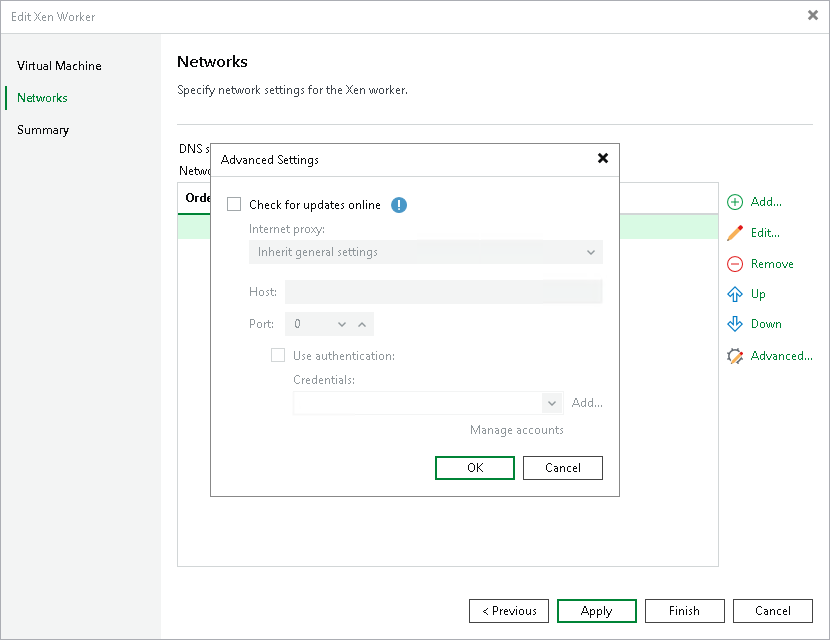Confirm with OK in Advanced Settings
Screen dimensions: 830x640
point(475,468)
